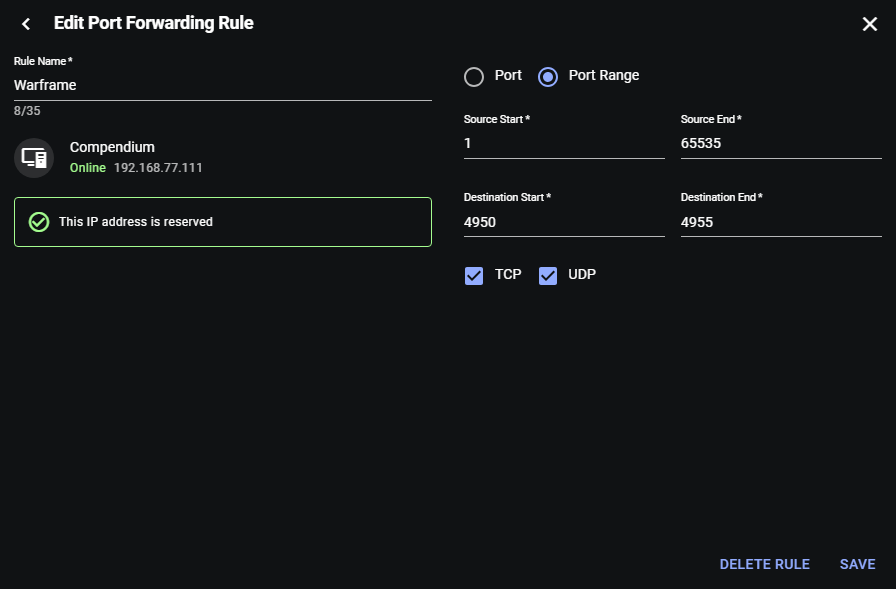
Task: Click the 192.168.77.111 IP address text
Action: click(x=158, y=168)
